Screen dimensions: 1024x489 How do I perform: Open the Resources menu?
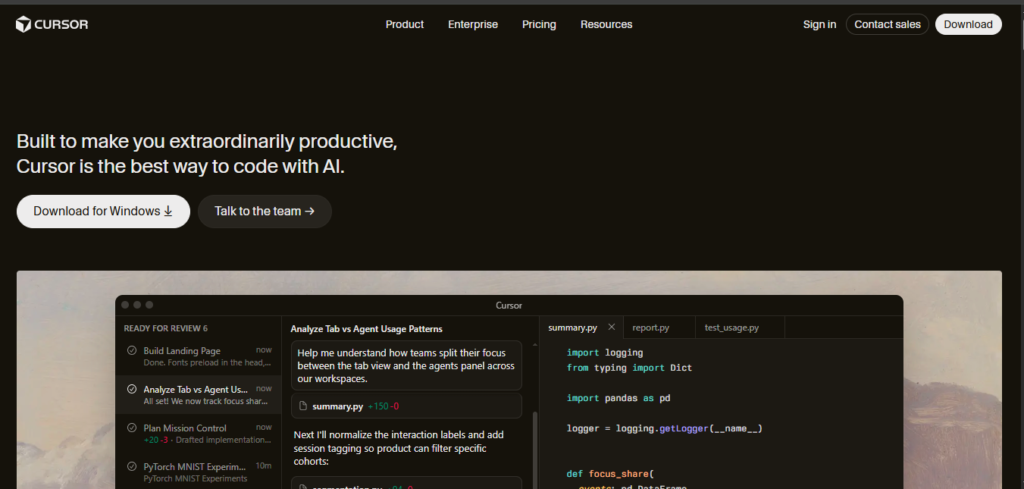[606, 24]
